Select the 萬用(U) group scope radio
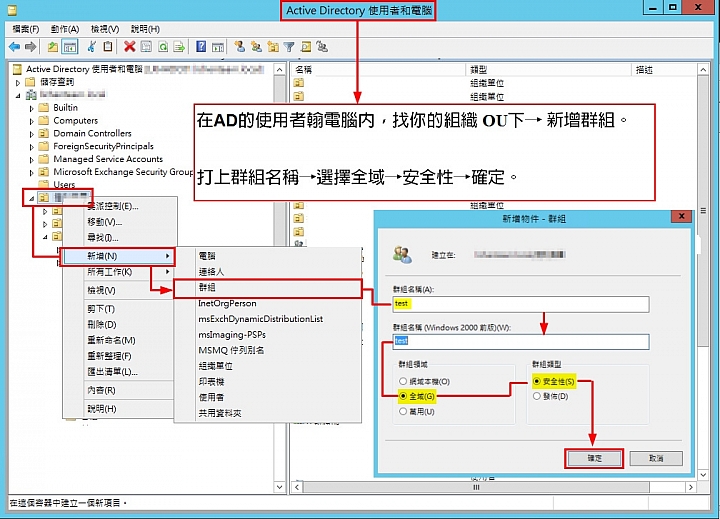This screenshot has height=519, width=720. coord(403,412)
